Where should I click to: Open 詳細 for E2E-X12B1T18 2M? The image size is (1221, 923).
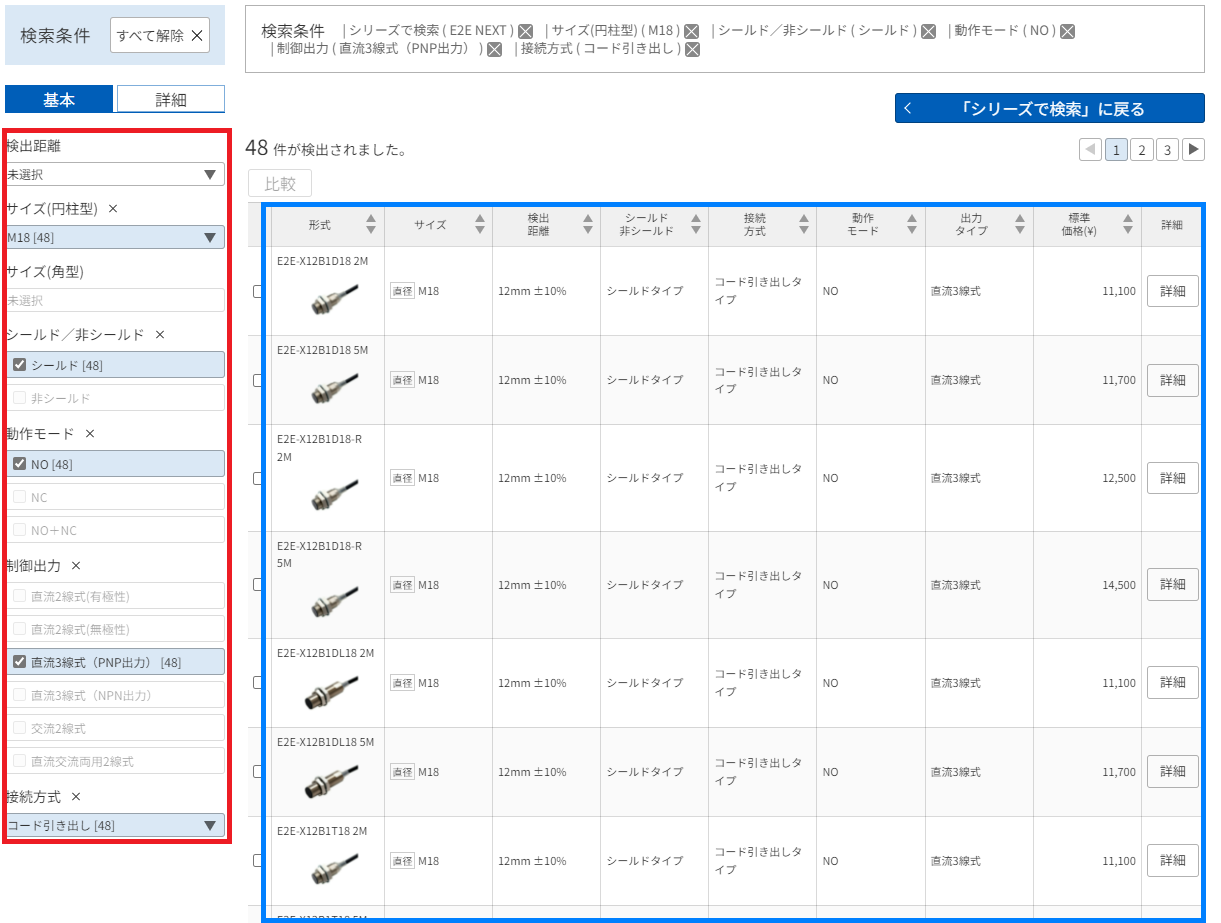[x=1172, y=860]
